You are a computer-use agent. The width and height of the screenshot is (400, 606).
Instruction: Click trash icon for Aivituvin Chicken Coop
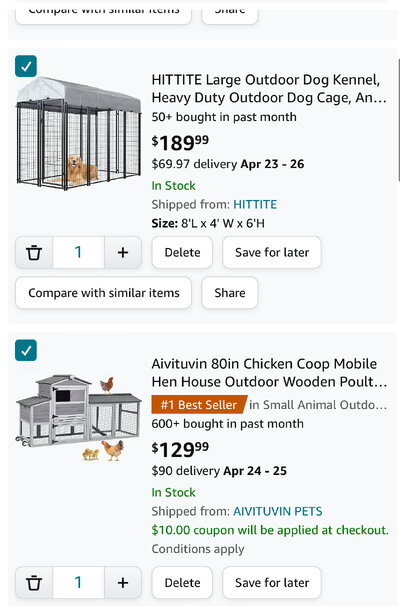pyautogui.click(x=34, y=582)
